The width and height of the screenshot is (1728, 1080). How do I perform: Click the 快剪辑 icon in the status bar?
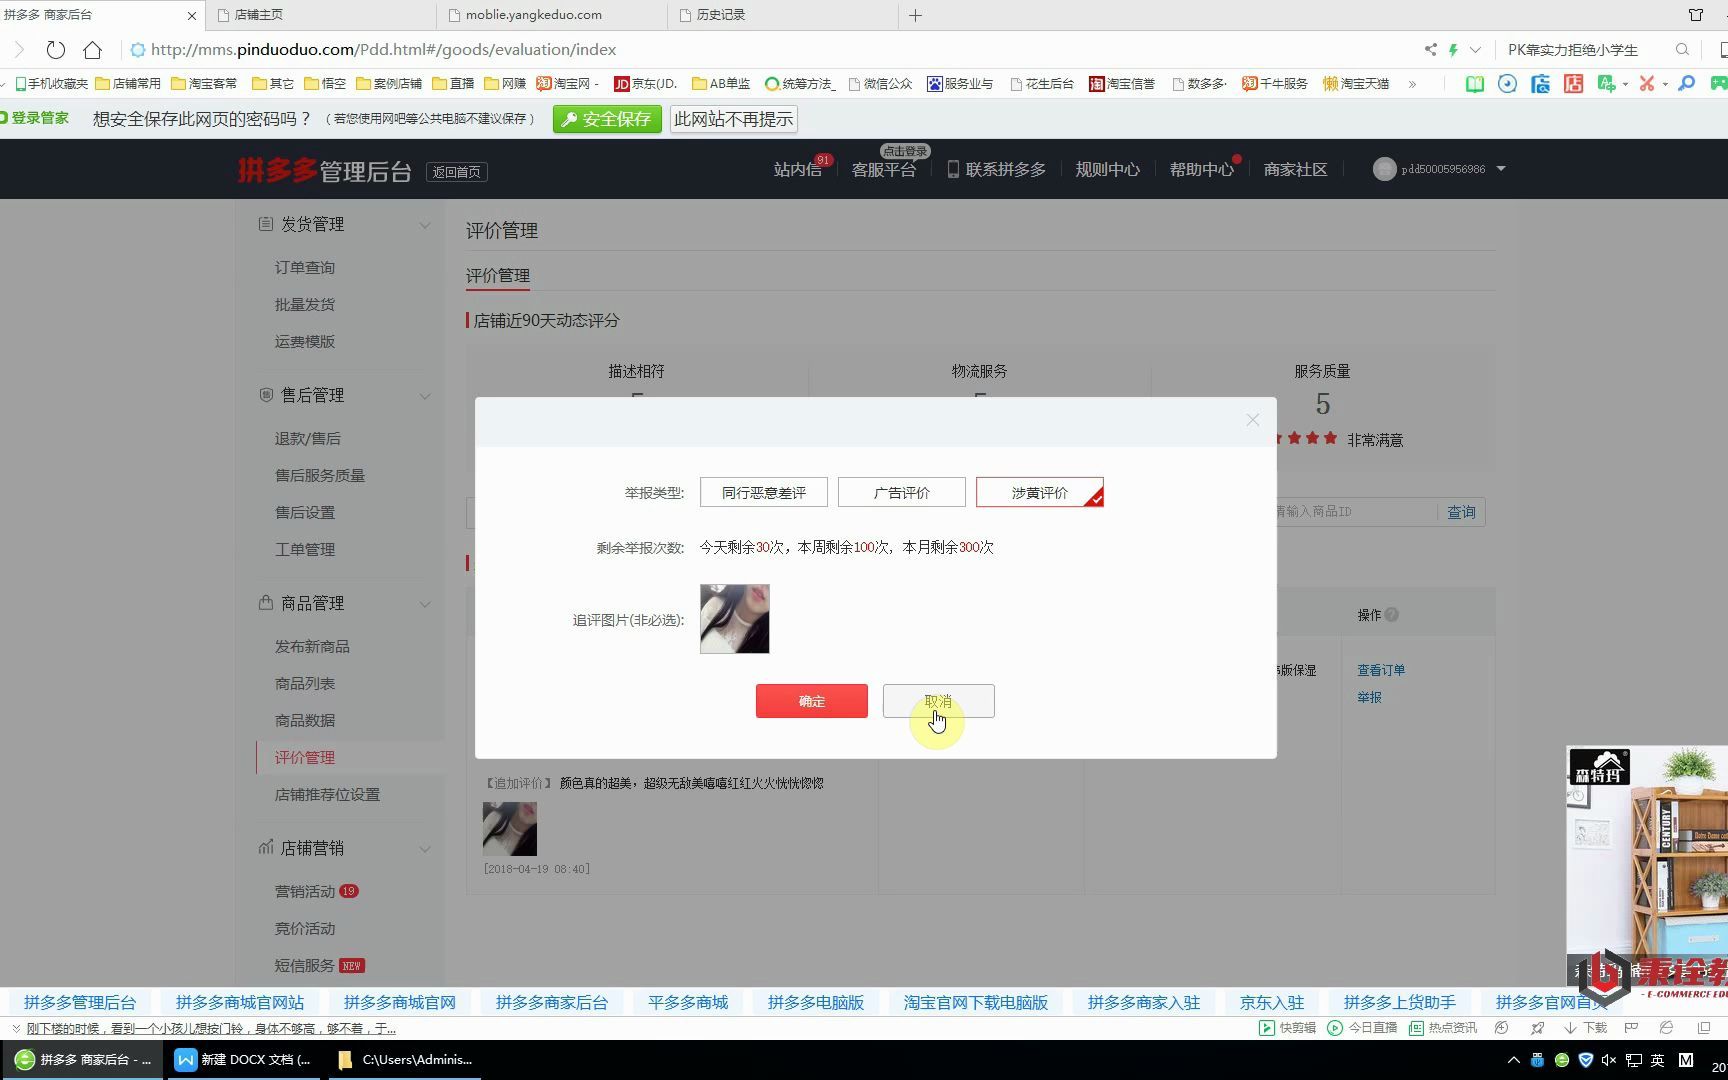point(1266,1027)
